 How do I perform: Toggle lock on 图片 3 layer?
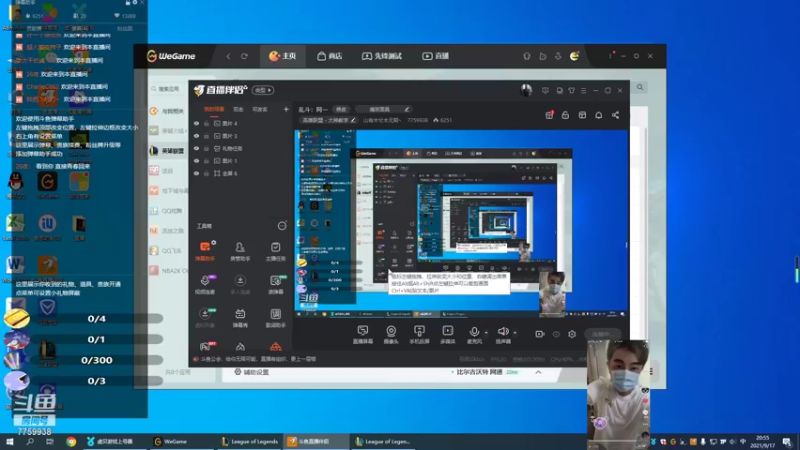coord(207,136)
